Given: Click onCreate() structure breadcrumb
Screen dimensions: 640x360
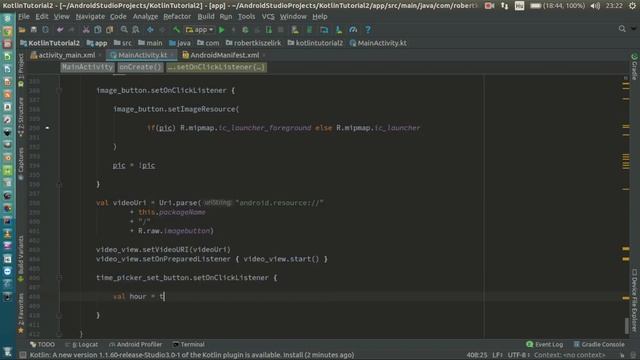Looking at the screenshot, I should [140, 67].
